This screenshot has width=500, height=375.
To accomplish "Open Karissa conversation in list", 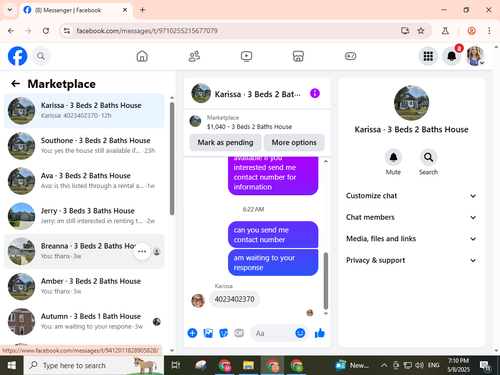I will coord(84,110).
